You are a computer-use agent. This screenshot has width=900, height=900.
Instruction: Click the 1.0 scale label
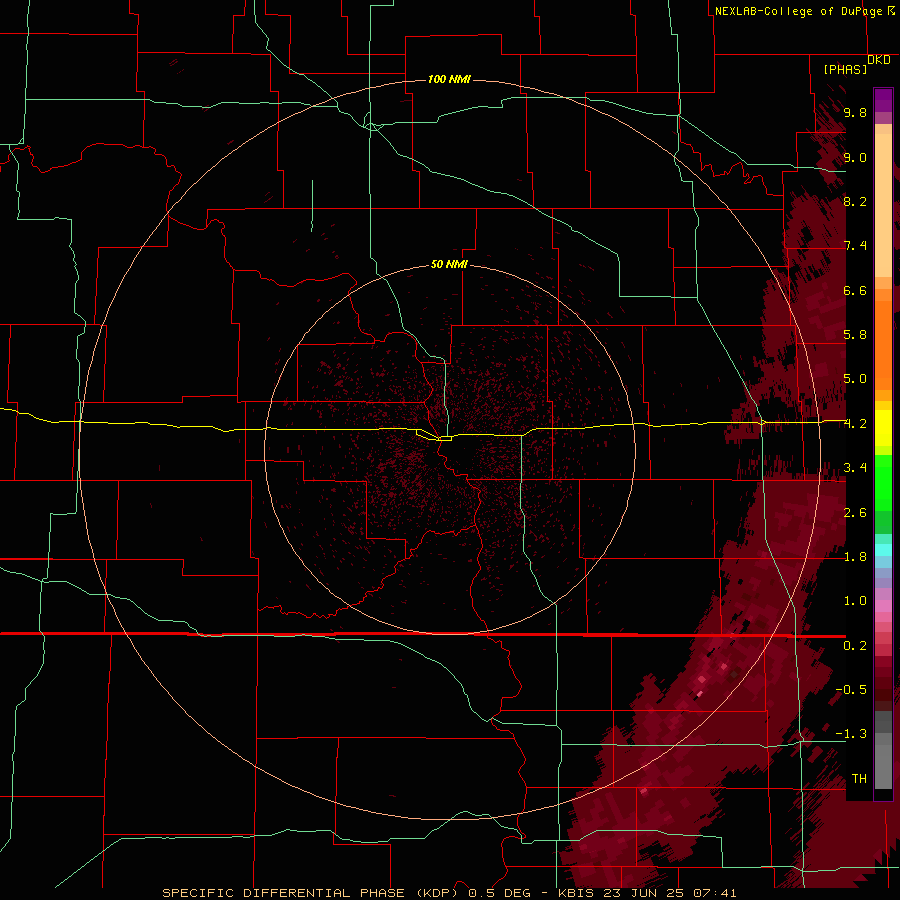855,601
